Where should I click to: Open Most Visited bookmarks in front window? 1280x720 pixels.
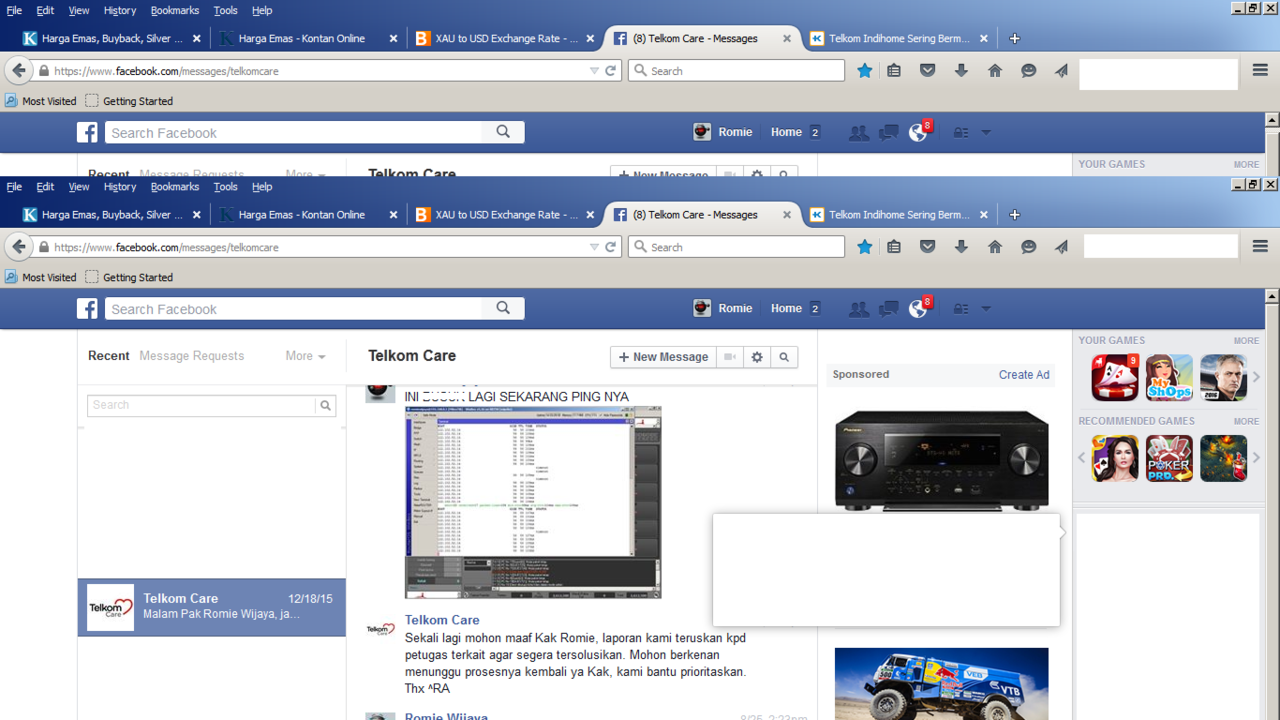[41, 277]
